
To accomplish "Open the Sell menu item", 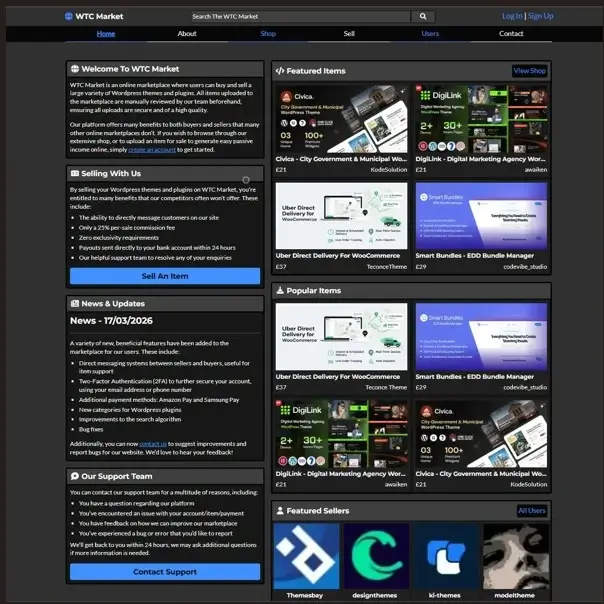I will [349, 34].
